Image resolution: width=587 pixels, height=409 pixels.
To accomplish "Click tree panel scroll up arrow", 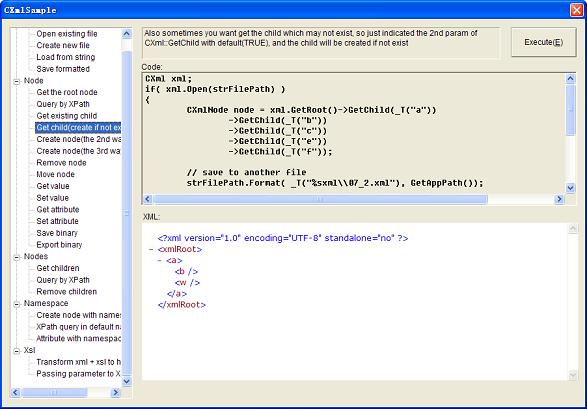I will tap(127, 34).
